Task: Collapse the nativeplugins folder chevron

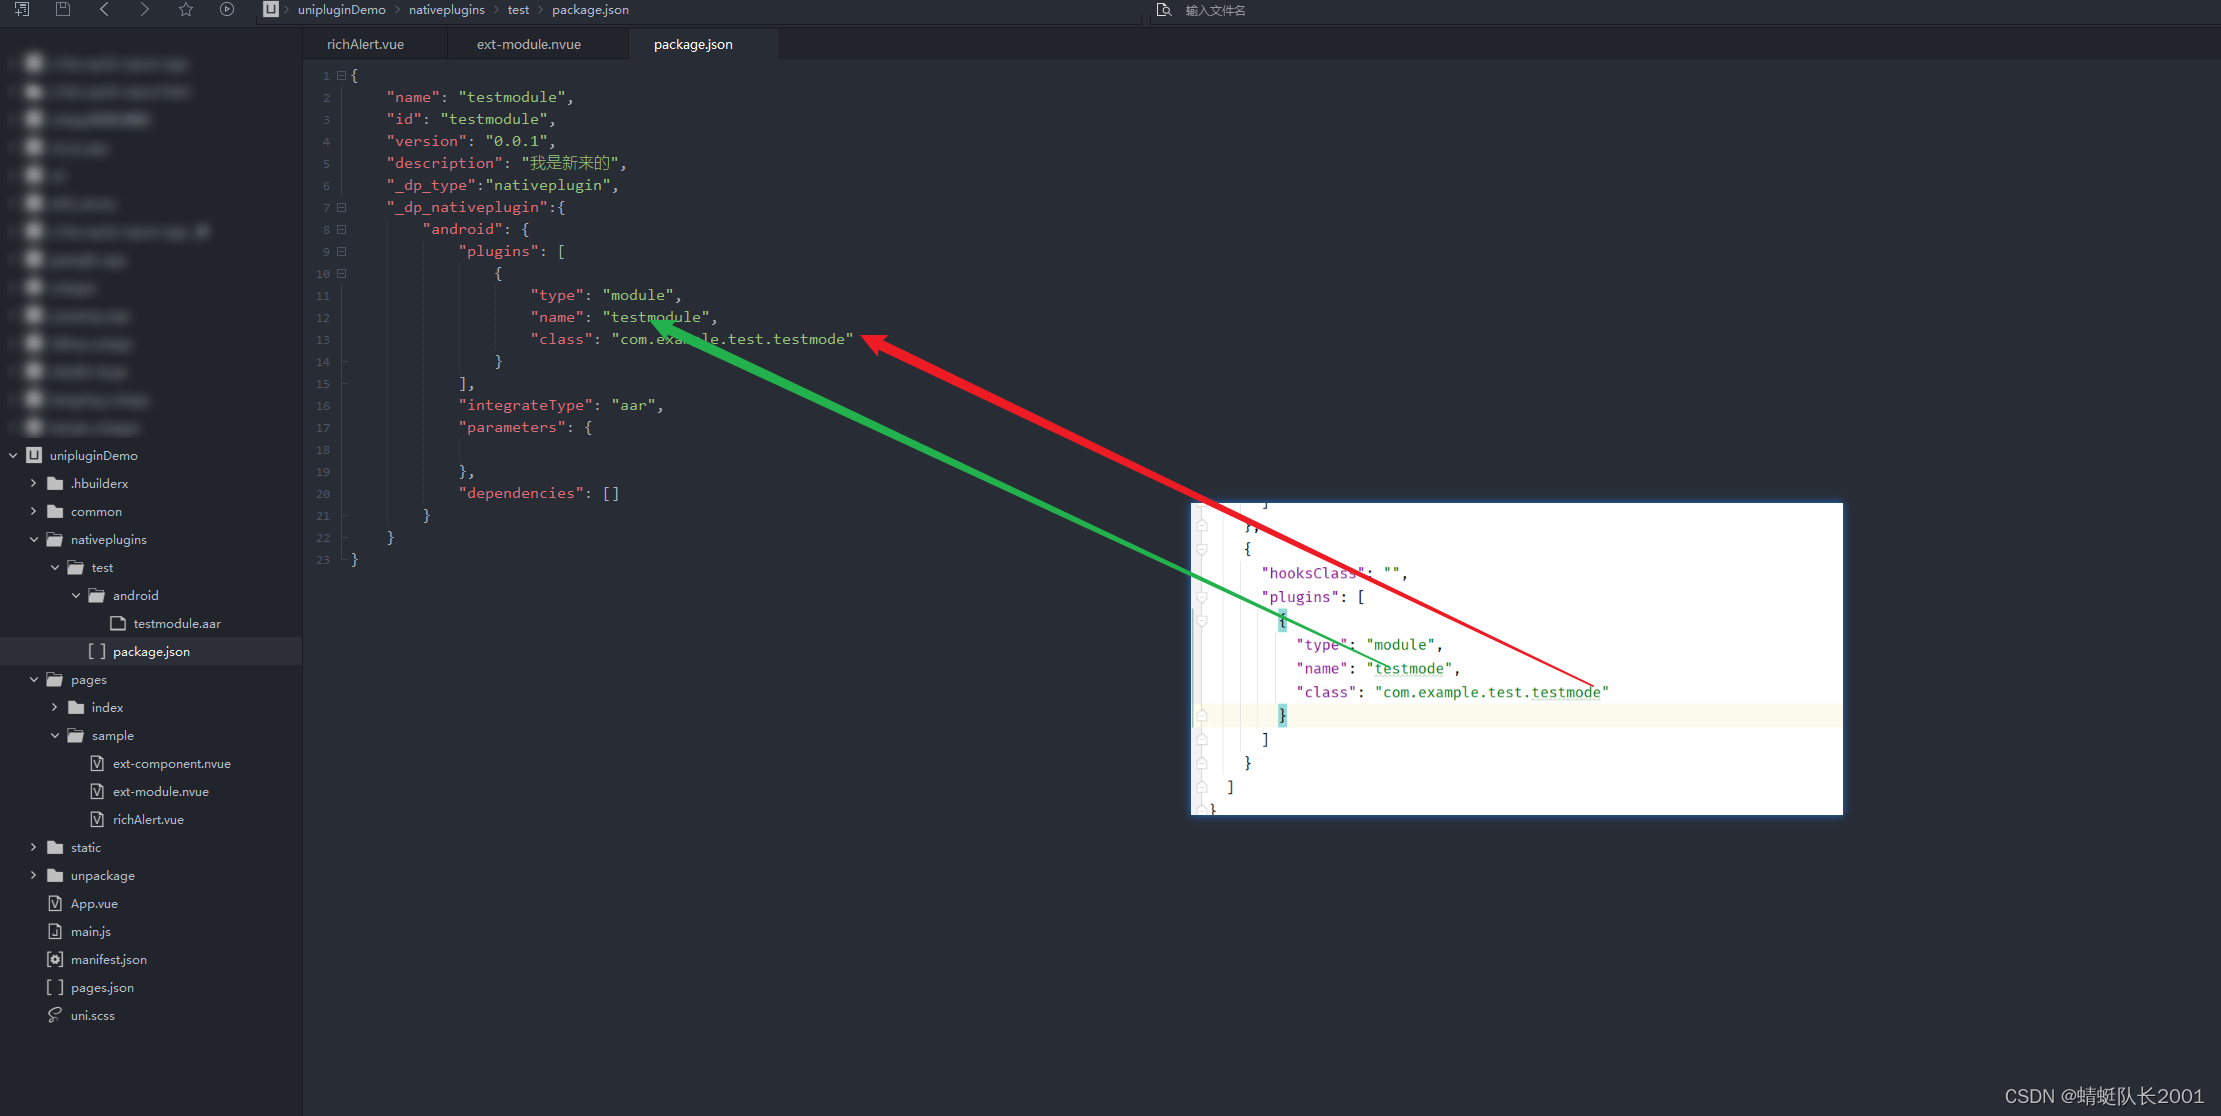Action: click(33, 539)
